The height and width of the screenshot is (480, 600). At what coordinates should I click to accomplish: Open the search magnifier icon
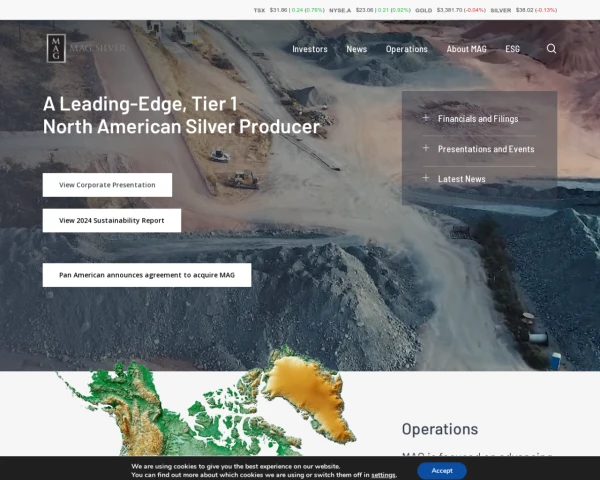click(551, 49)
